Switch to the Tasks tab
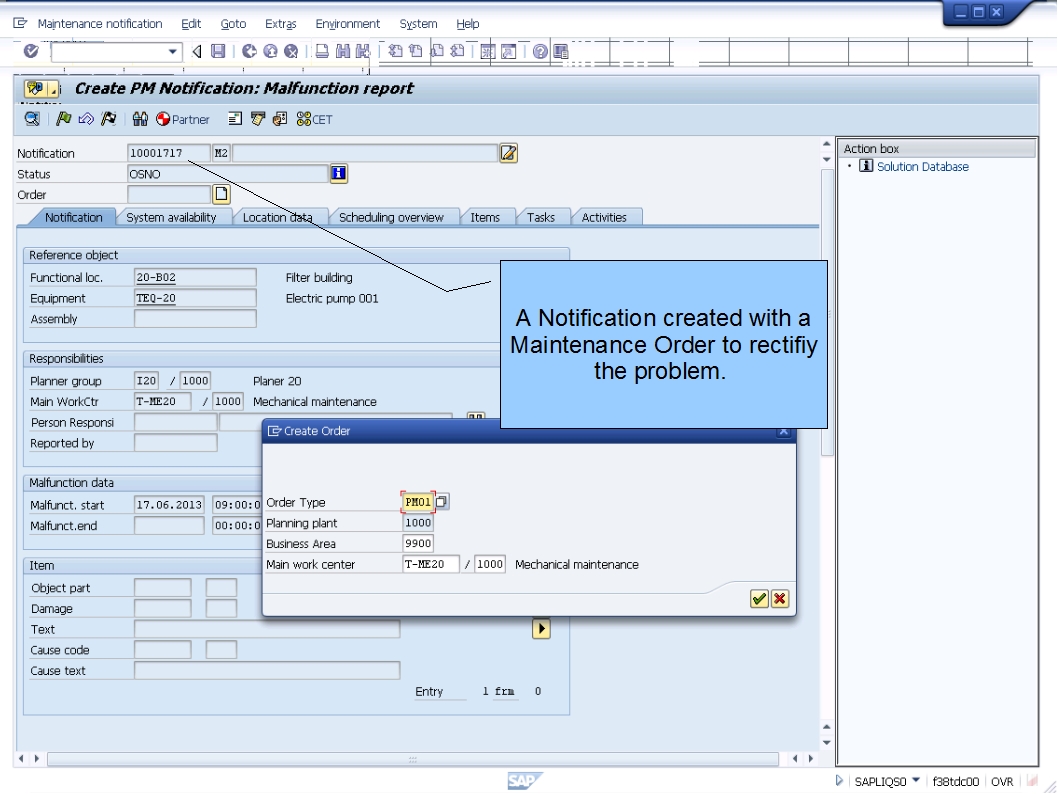The image size is (1058, 794). [x=541, y=217]
